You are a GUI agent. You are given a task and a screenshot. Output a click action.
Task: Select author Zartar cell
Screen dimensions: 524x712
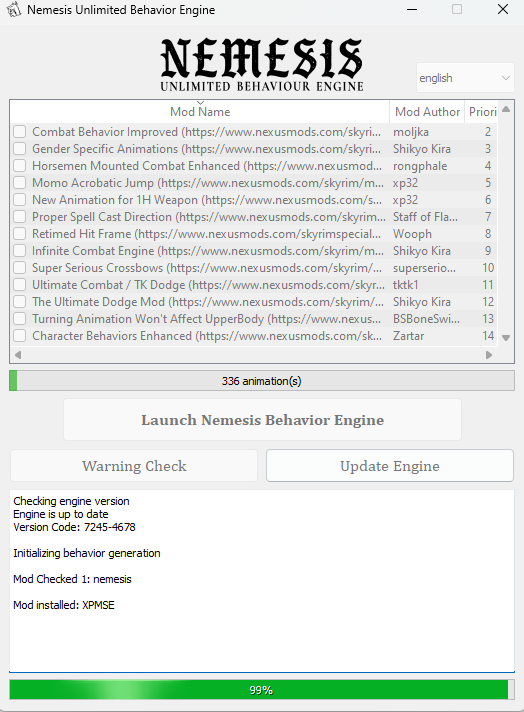pyautogui.click(x=408, y=336)
